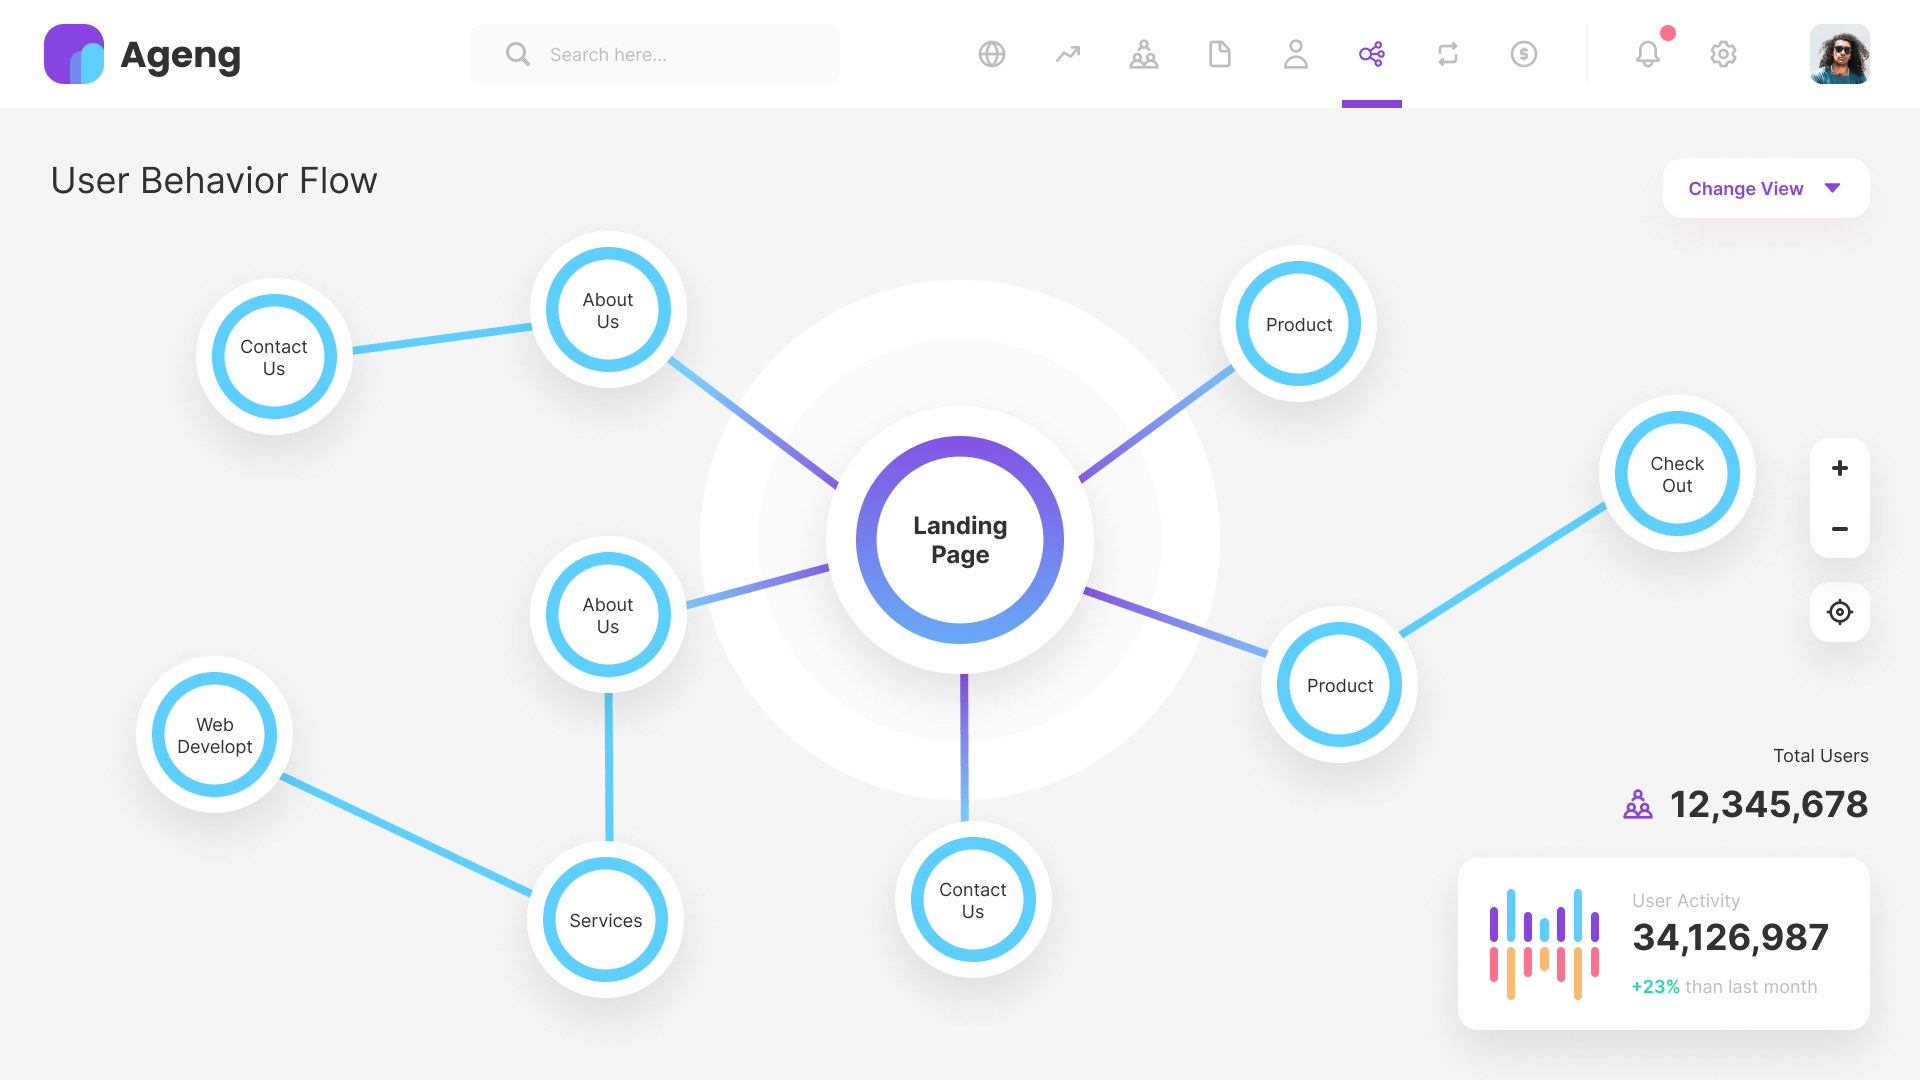Open the dollar finance icon

click(1523, 54)
